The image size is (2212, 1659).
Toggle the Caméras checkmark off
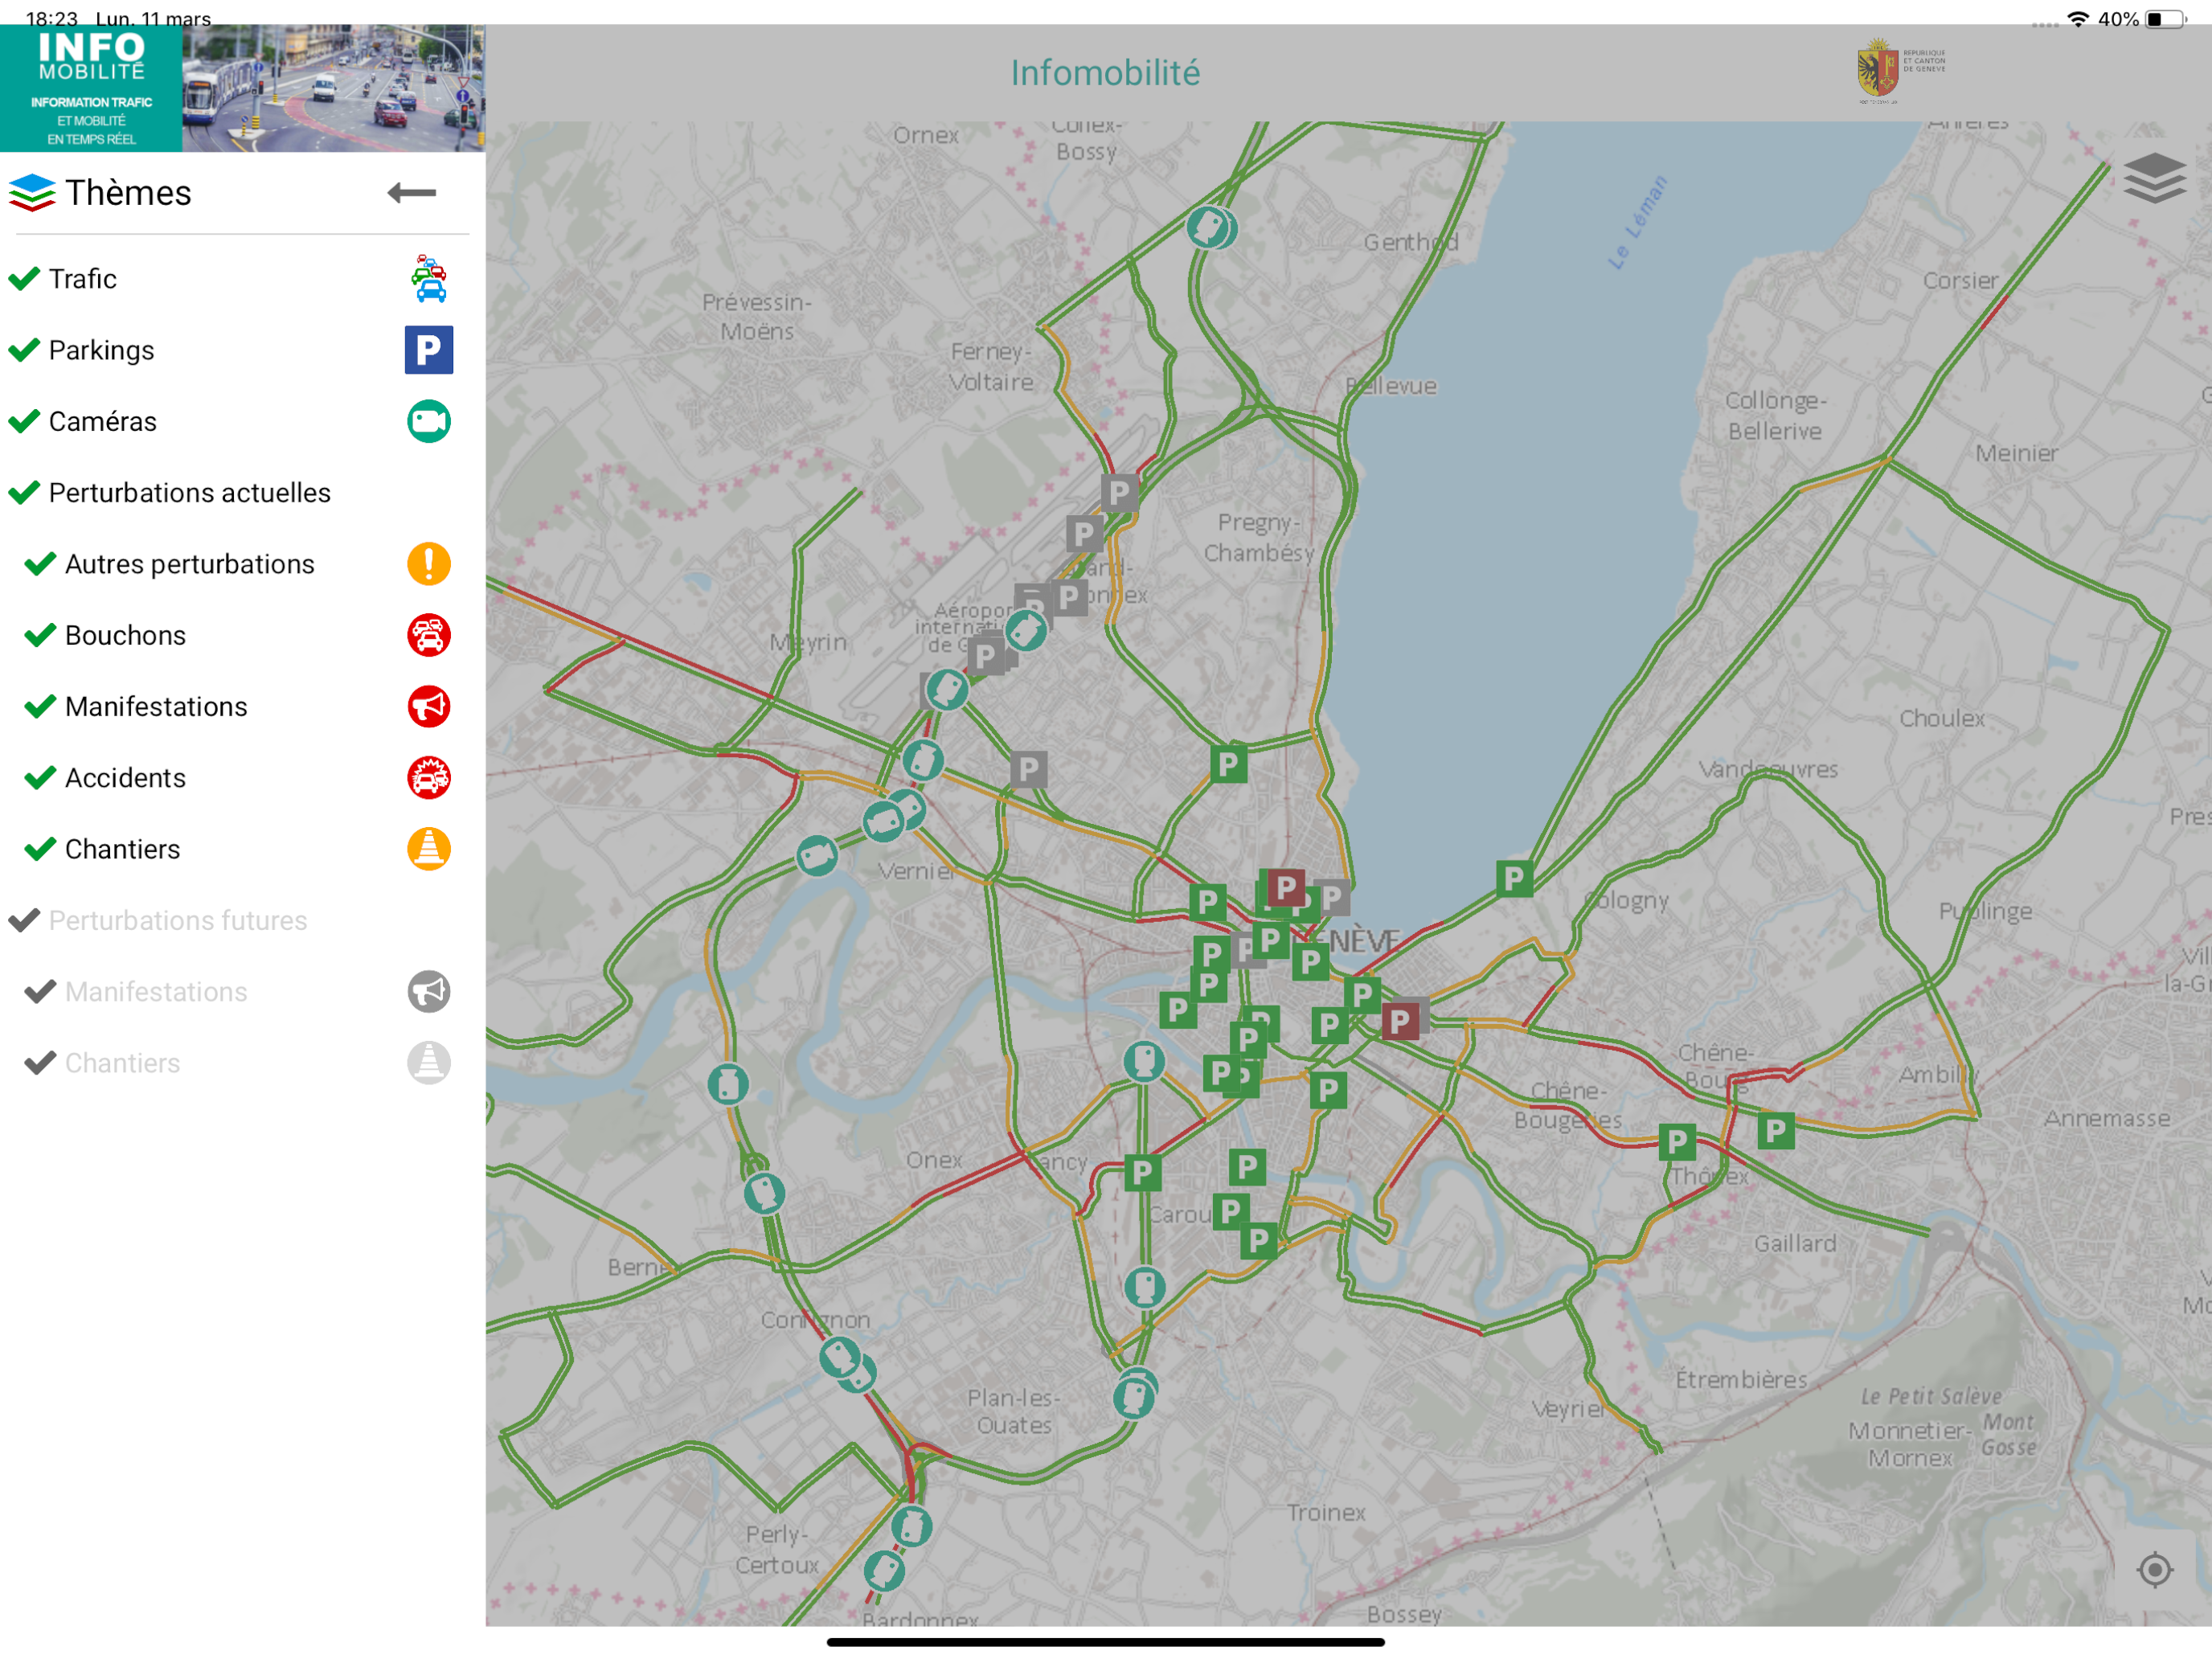(x=24, y=421)
